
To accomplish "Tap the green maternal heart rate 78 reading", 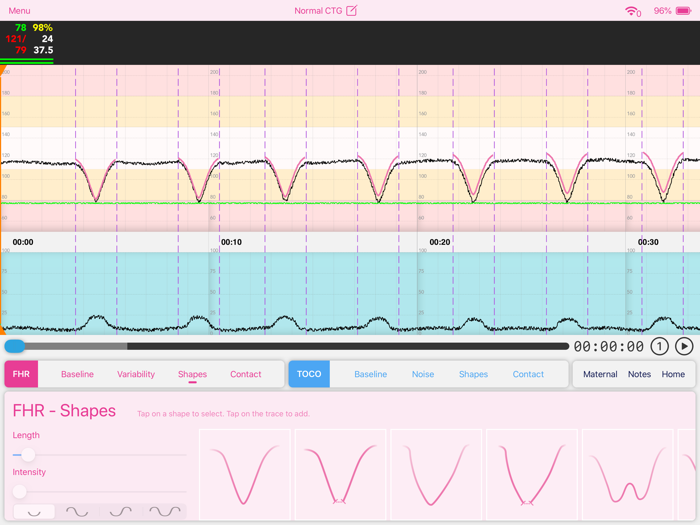I will point(21,28).
